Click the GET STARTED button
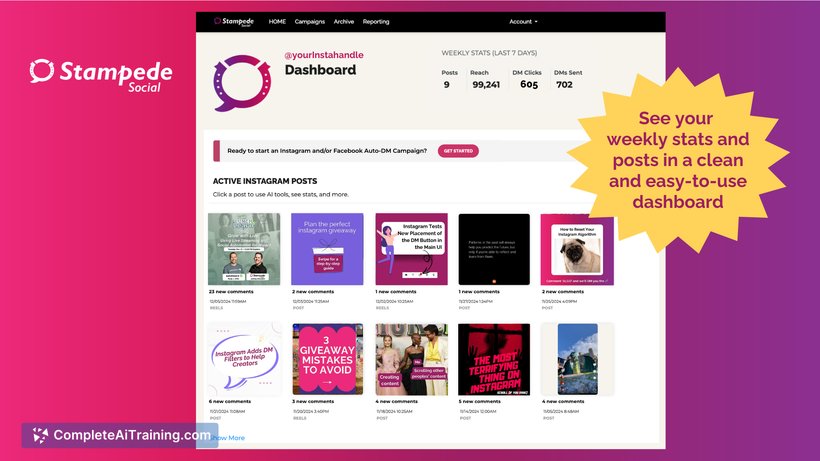This screenshot has width=820, height=461. click(x=458, y=151)
